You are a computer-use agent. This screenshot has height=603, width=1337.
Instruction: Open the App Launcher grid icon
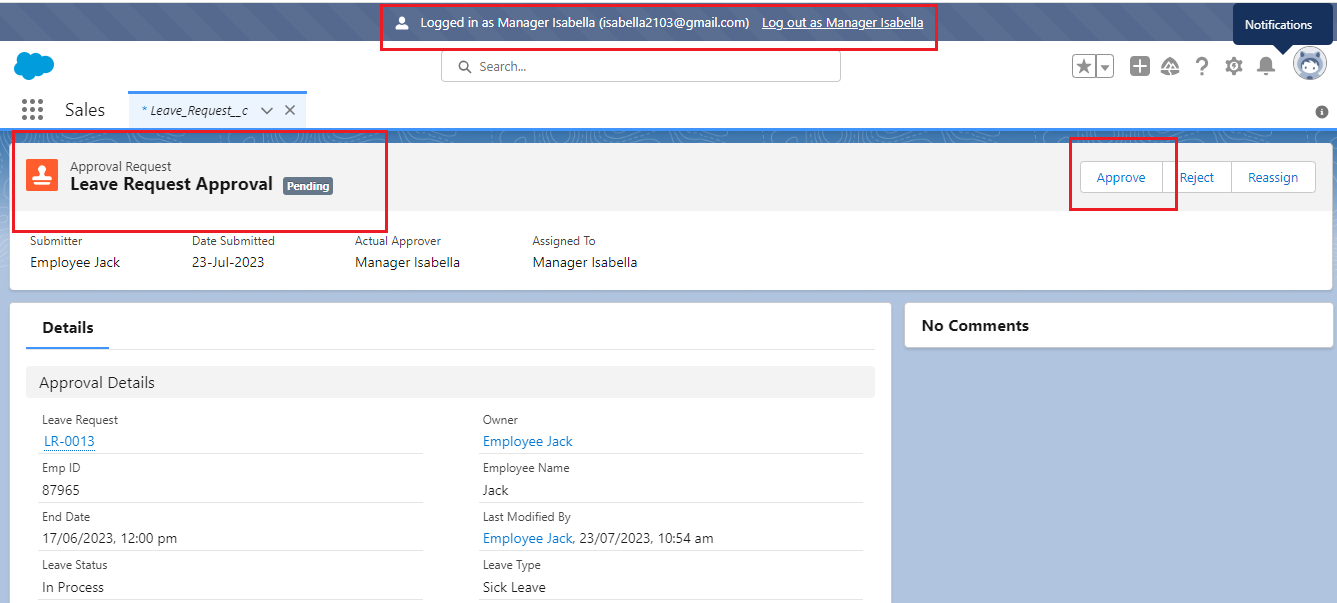[x=32, y=110]
